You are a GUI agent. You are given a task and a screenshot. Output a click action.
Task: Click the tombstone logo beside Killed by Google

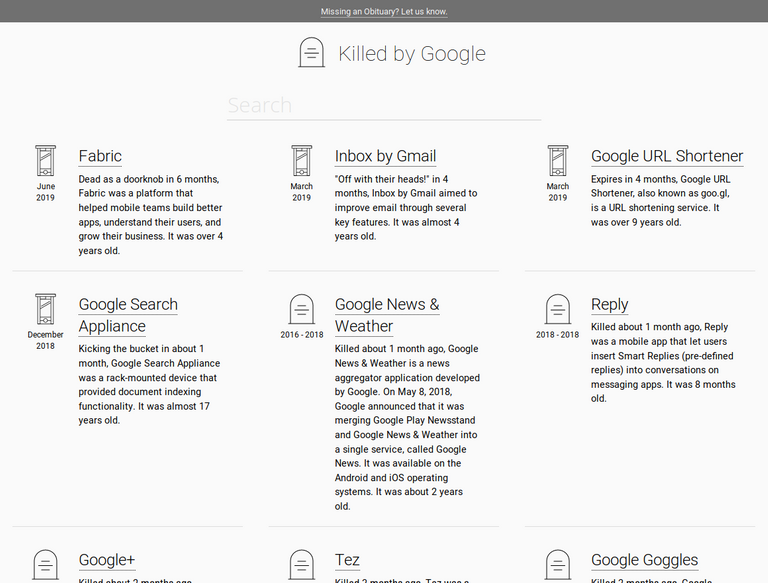click(312, 52)
